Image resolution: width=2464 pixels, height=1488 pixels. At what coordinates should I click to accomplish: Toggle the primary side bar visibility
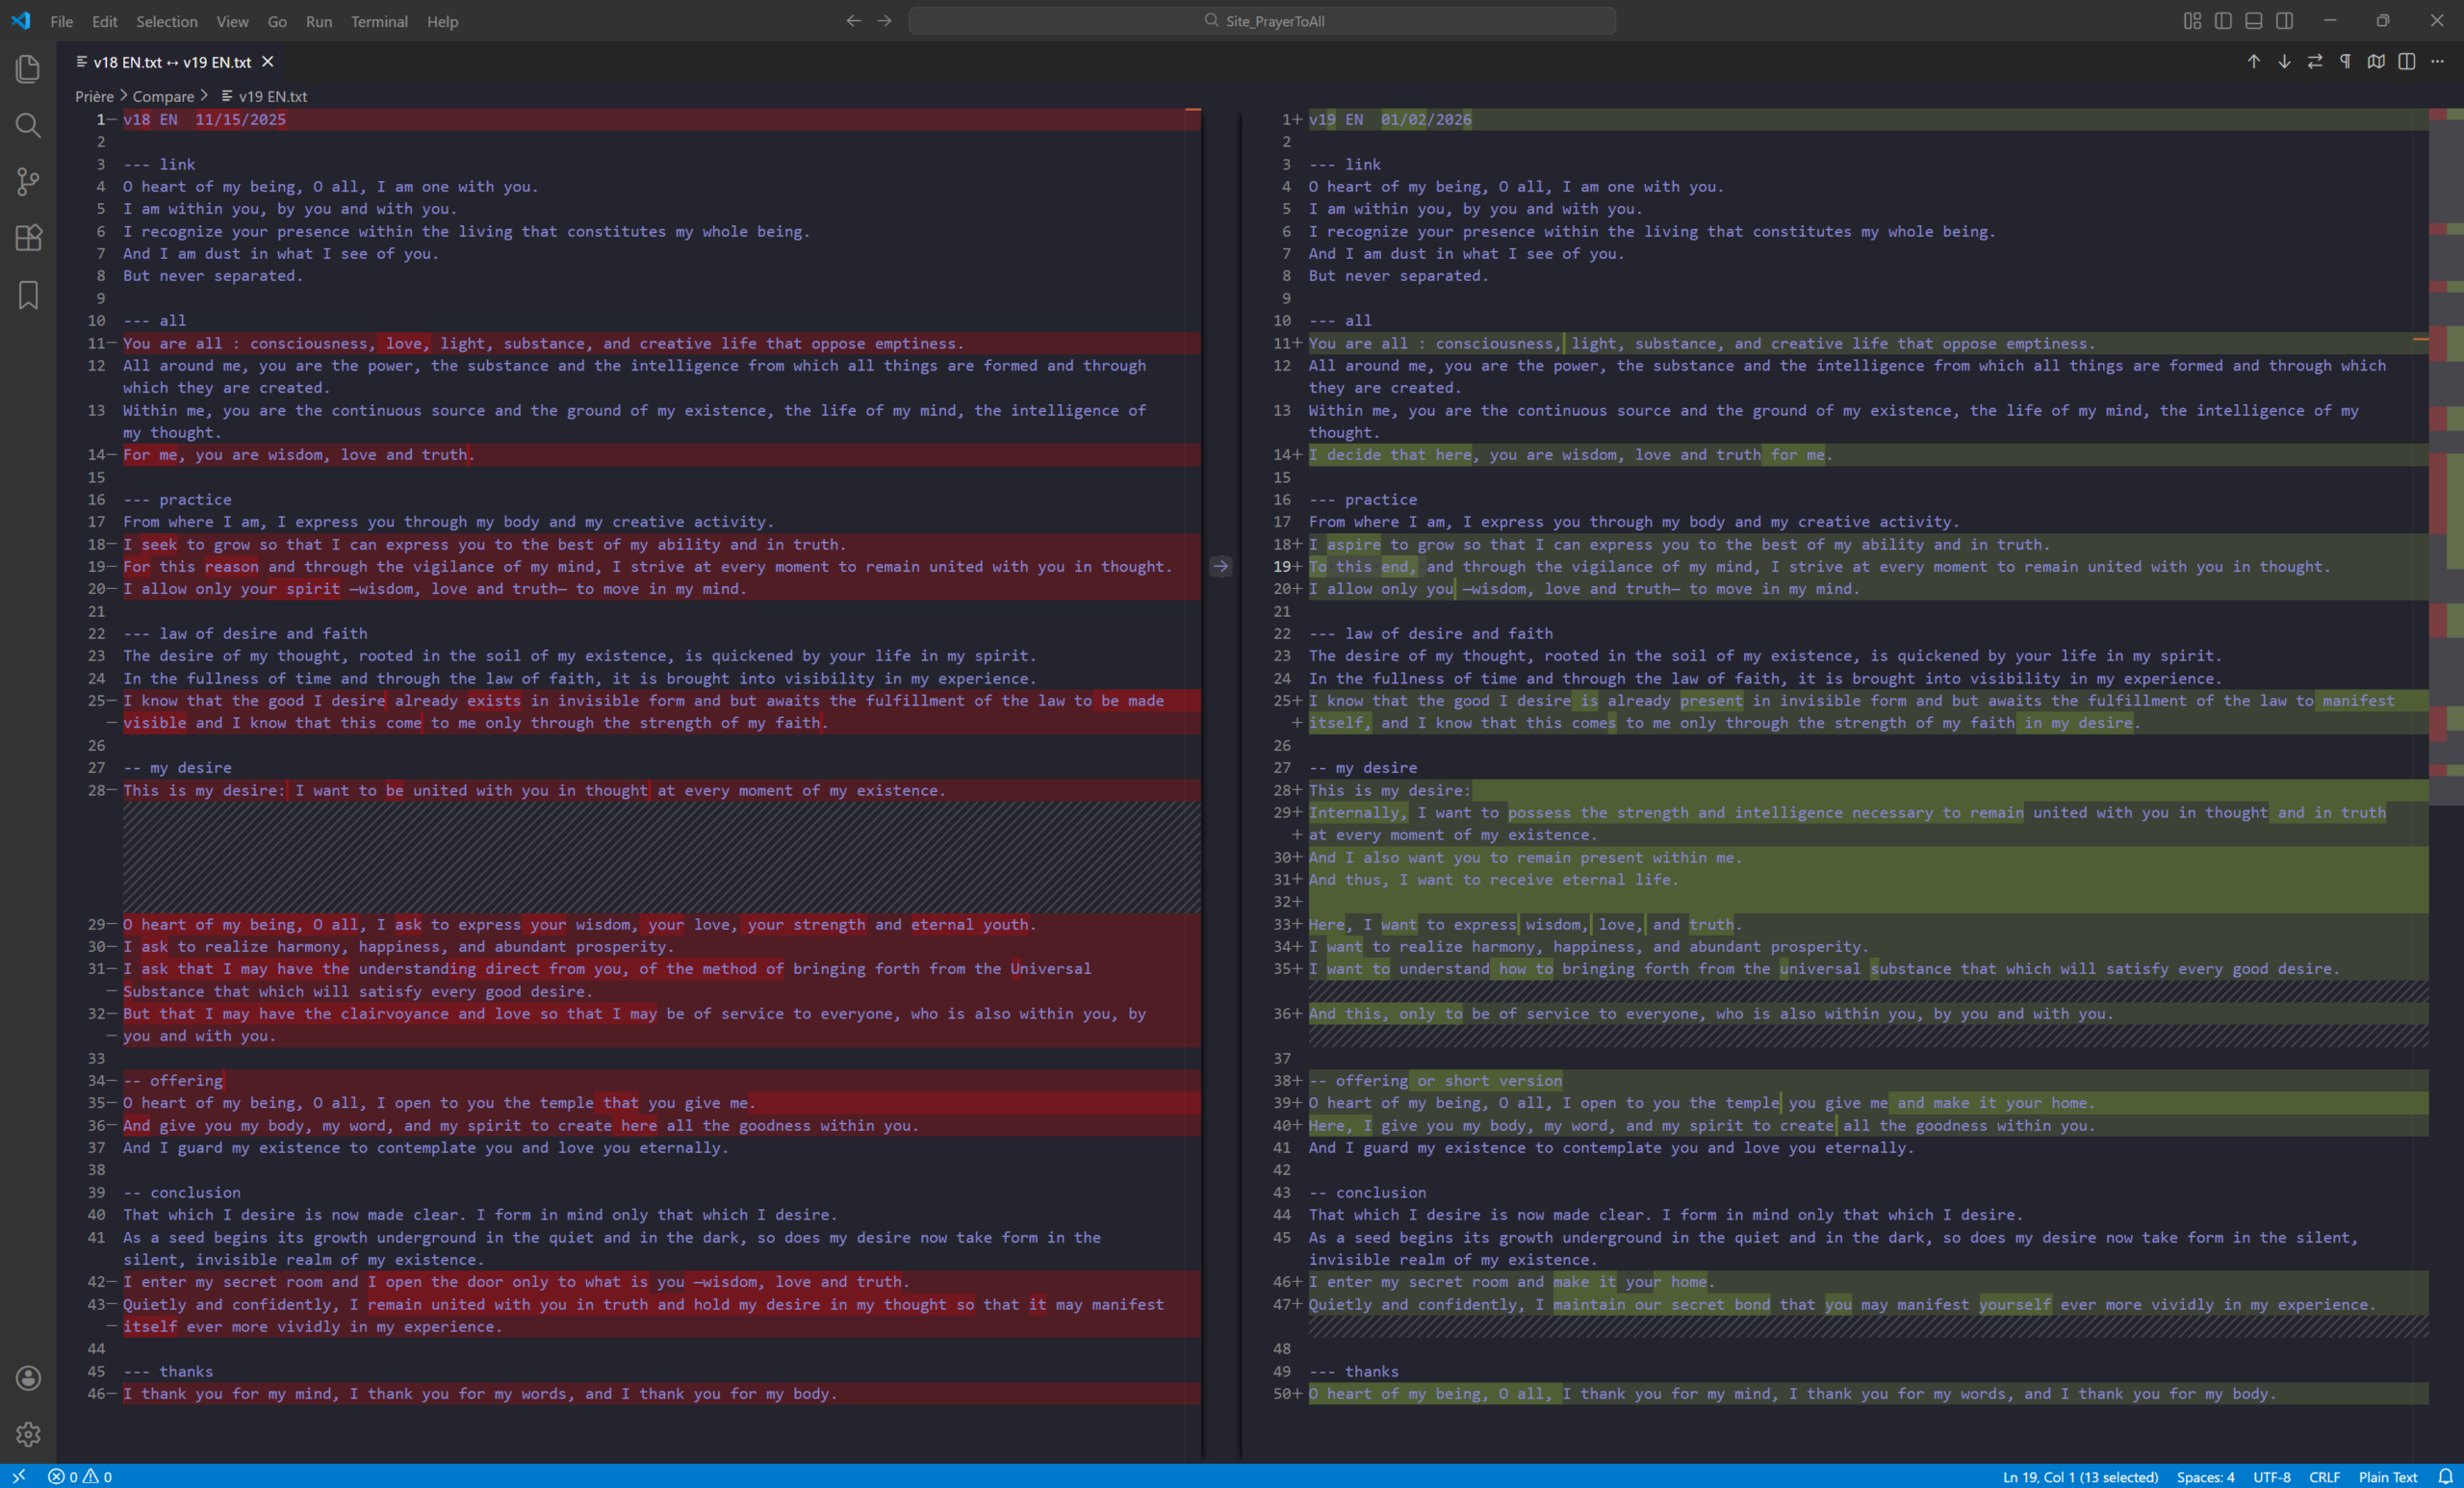pyautogui.click(x=2223, y=21)
